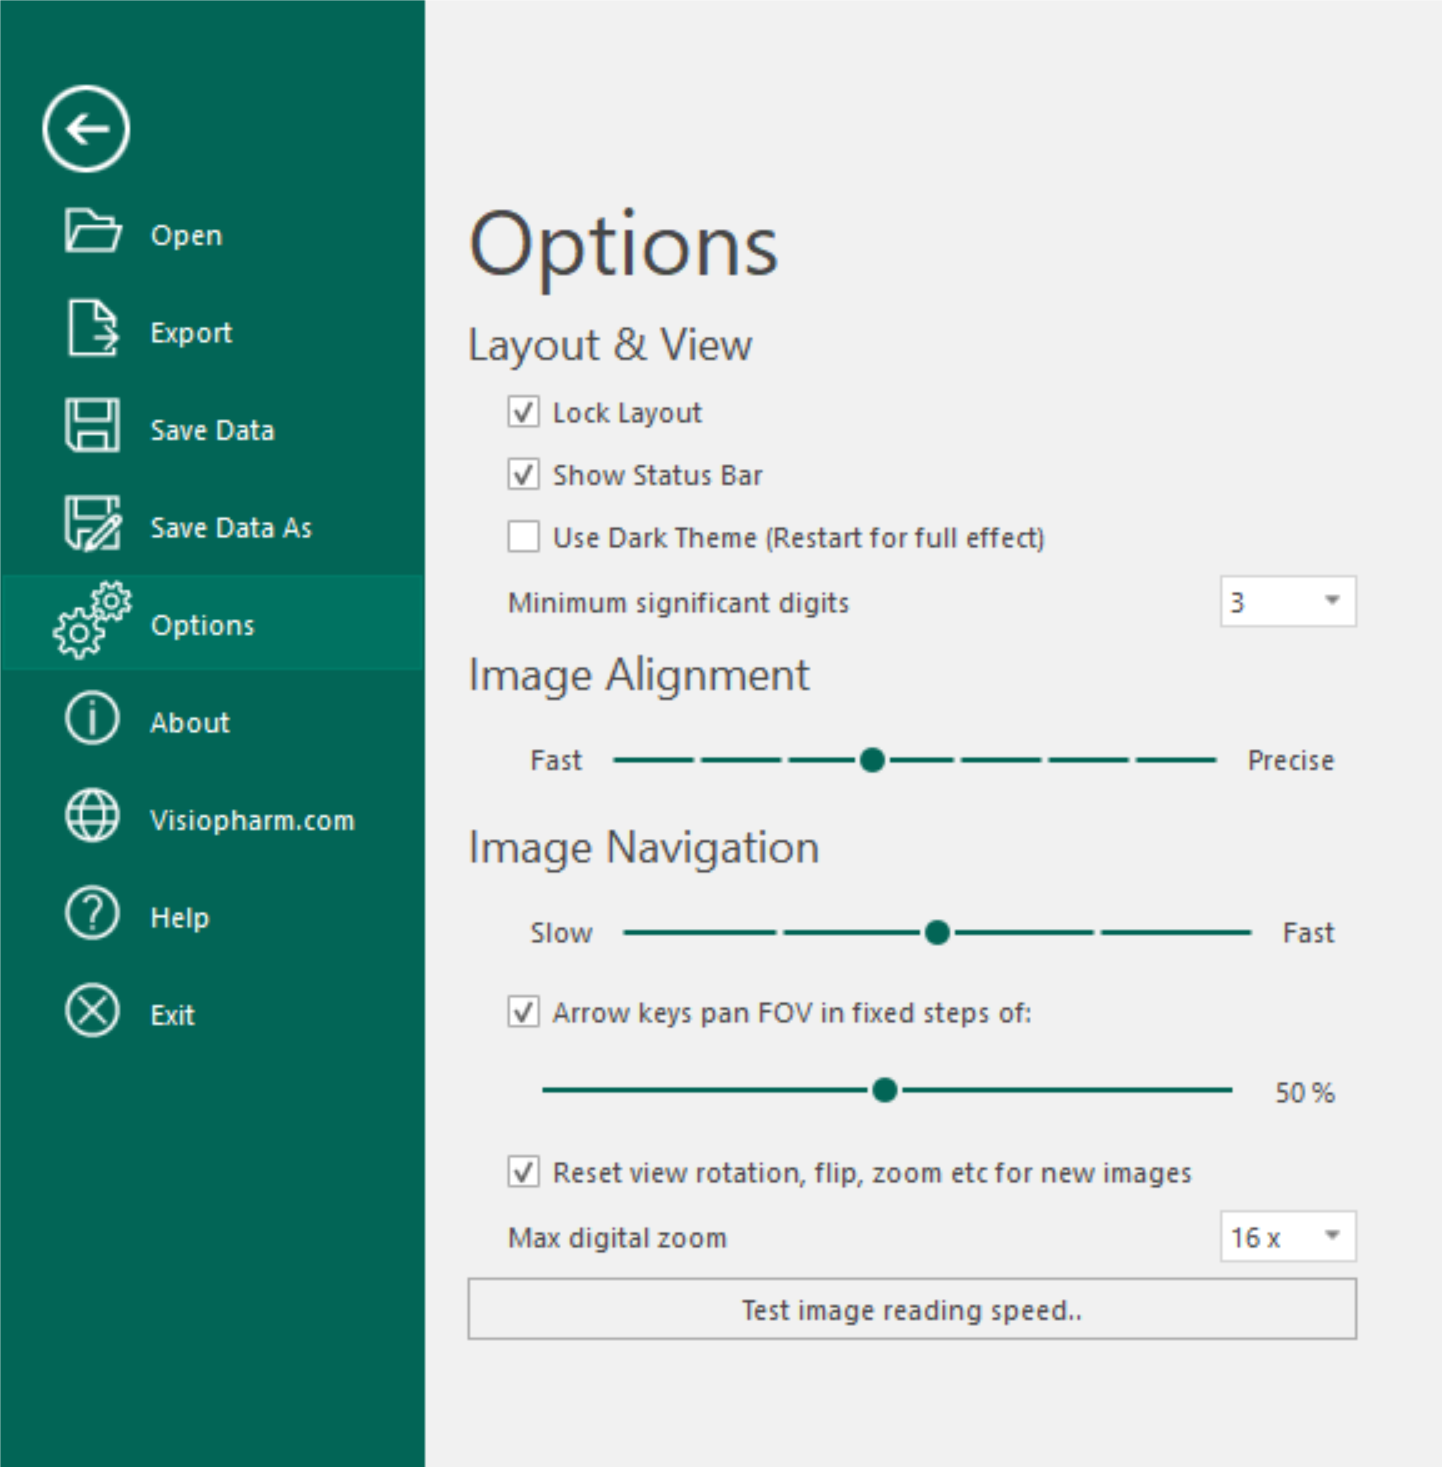The image size is (1442, 1467).
Task: Enable the Use Dark Theme checkbox
Action: point(523,537)
